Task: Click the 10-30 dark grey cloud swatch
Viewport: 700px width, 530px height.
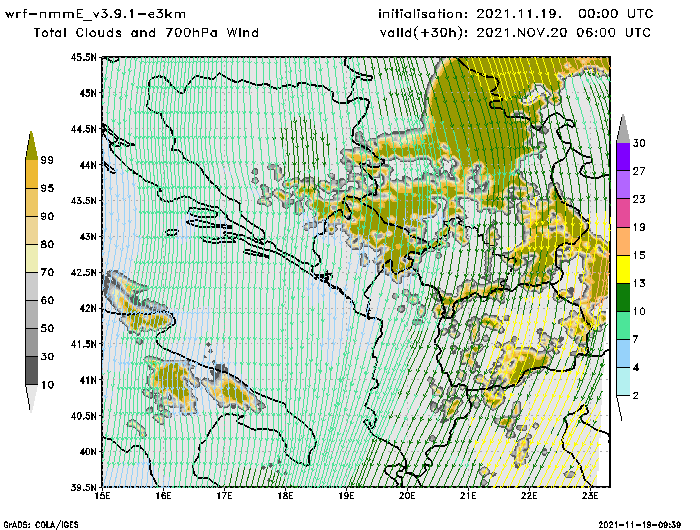Action: tap(32, 371)
